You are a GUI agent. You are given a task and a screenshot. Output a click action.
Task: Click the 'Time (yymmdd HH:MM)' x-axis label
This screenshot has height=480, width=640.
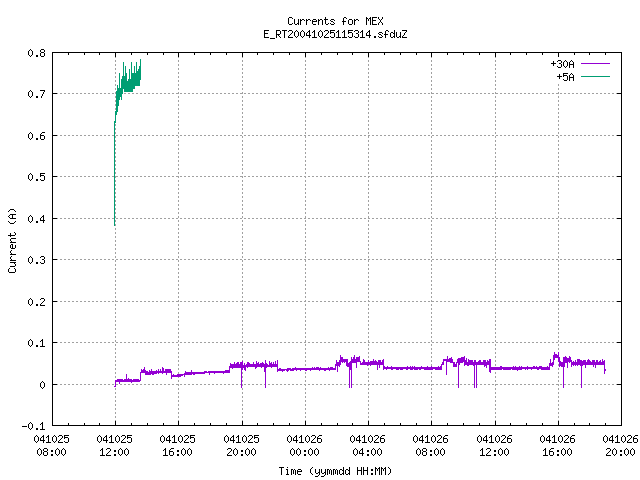pyautogui.click(x=335, y=471)
